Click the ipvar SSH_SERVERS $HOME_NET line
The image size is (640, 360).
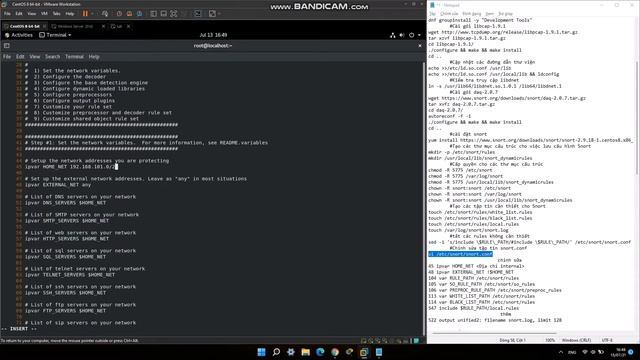click(x=65, y=293)
